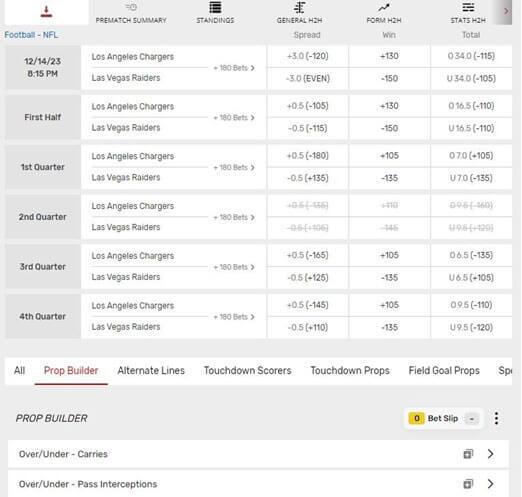Expand +180 Bets for 3rd Quarter row

click(234, 267)
